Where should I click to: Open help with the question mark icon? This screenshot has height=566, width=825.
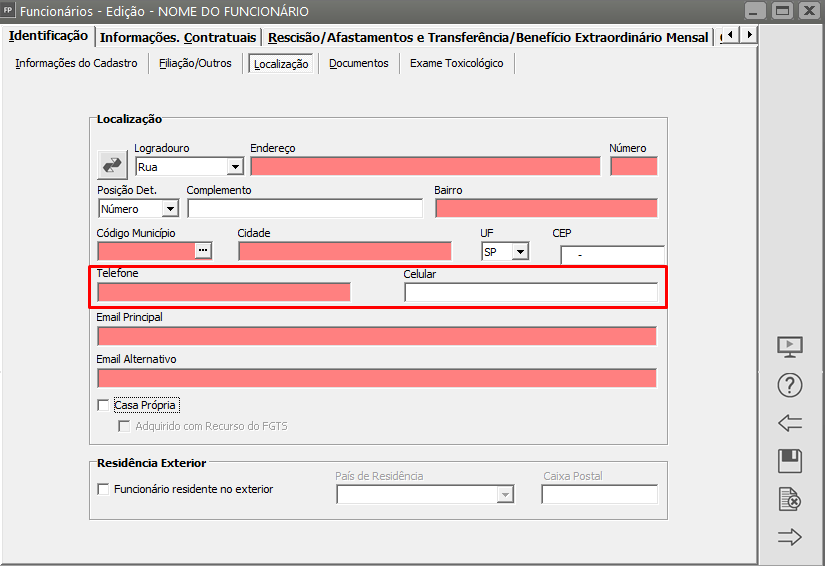(x=790, y=385)
